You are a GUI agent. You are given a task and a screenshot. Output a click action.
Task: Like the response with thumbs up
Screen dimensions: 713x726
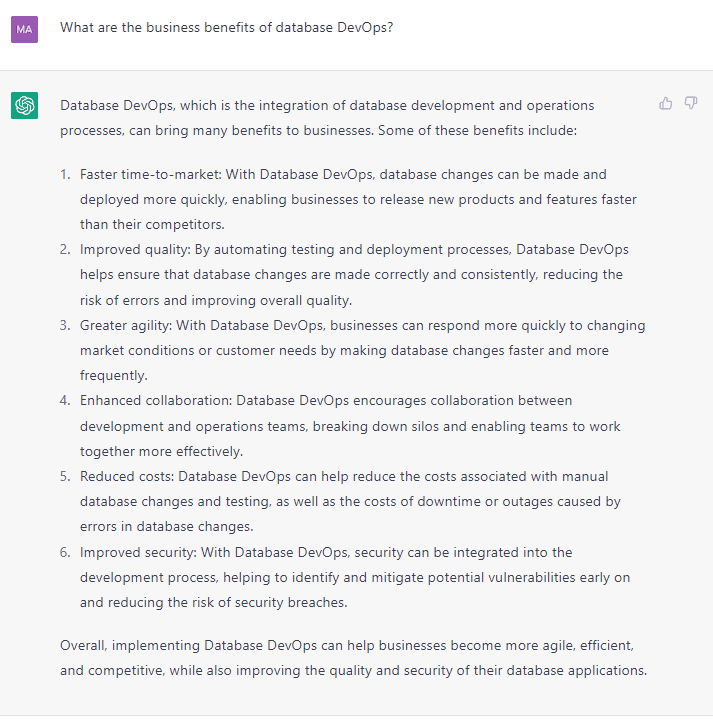(x=666, y=103)
